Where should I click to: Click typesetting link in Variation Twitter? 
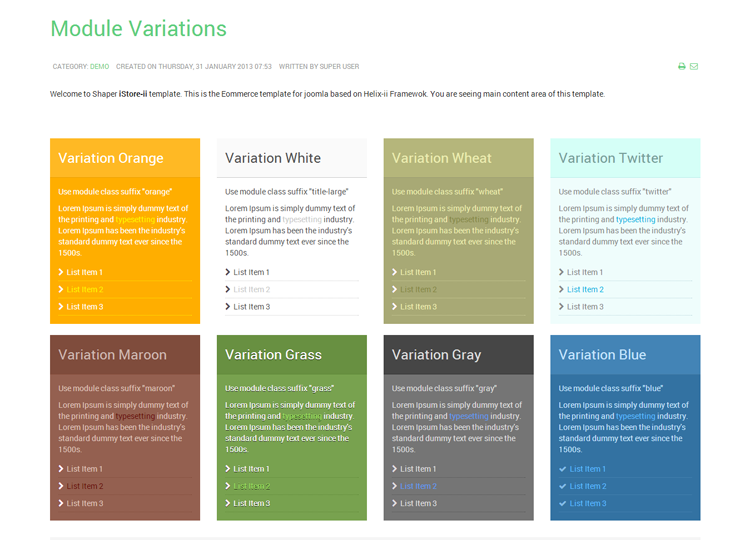pos(635,220)
